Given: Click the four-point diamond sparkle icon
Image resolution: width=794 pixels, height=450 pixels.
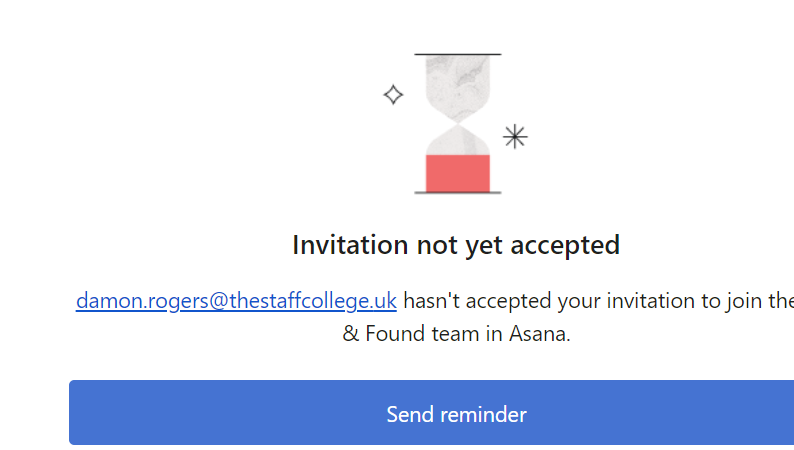Looking at the screenshot, I should coord(393,95).
